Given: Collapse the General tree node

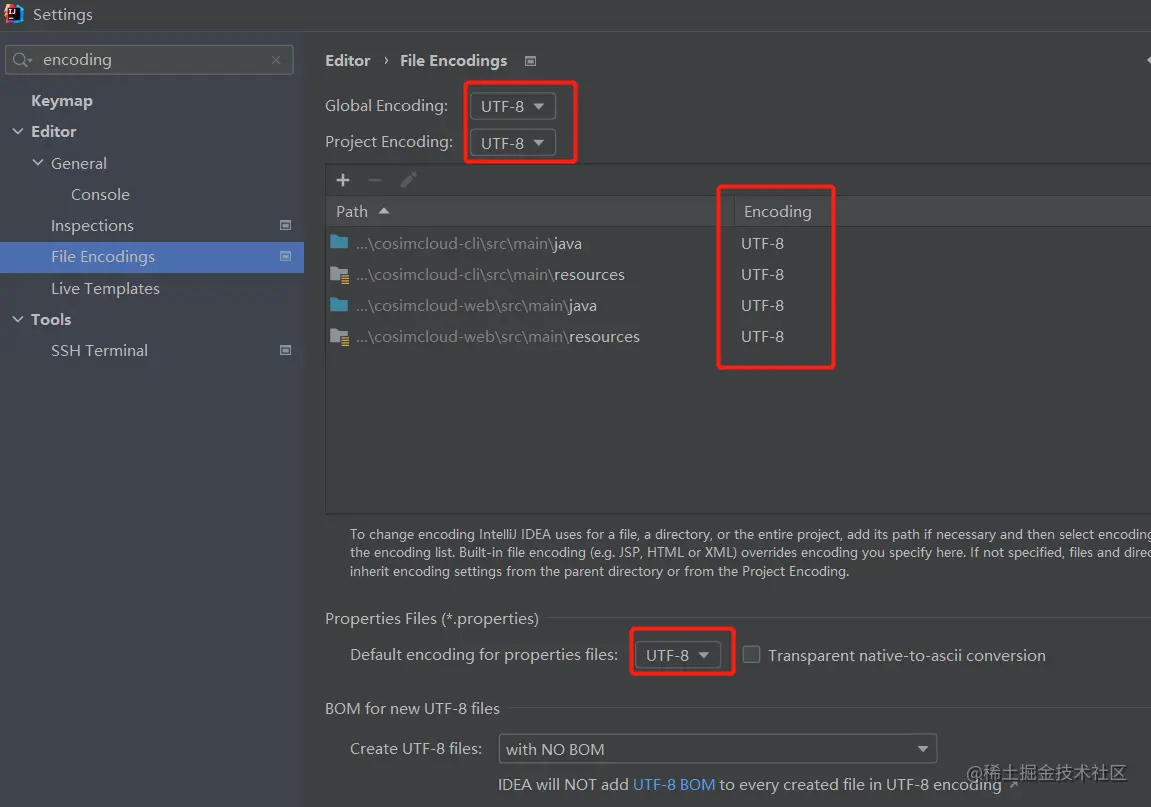Looking at the screenshot, I should [37, 163].
